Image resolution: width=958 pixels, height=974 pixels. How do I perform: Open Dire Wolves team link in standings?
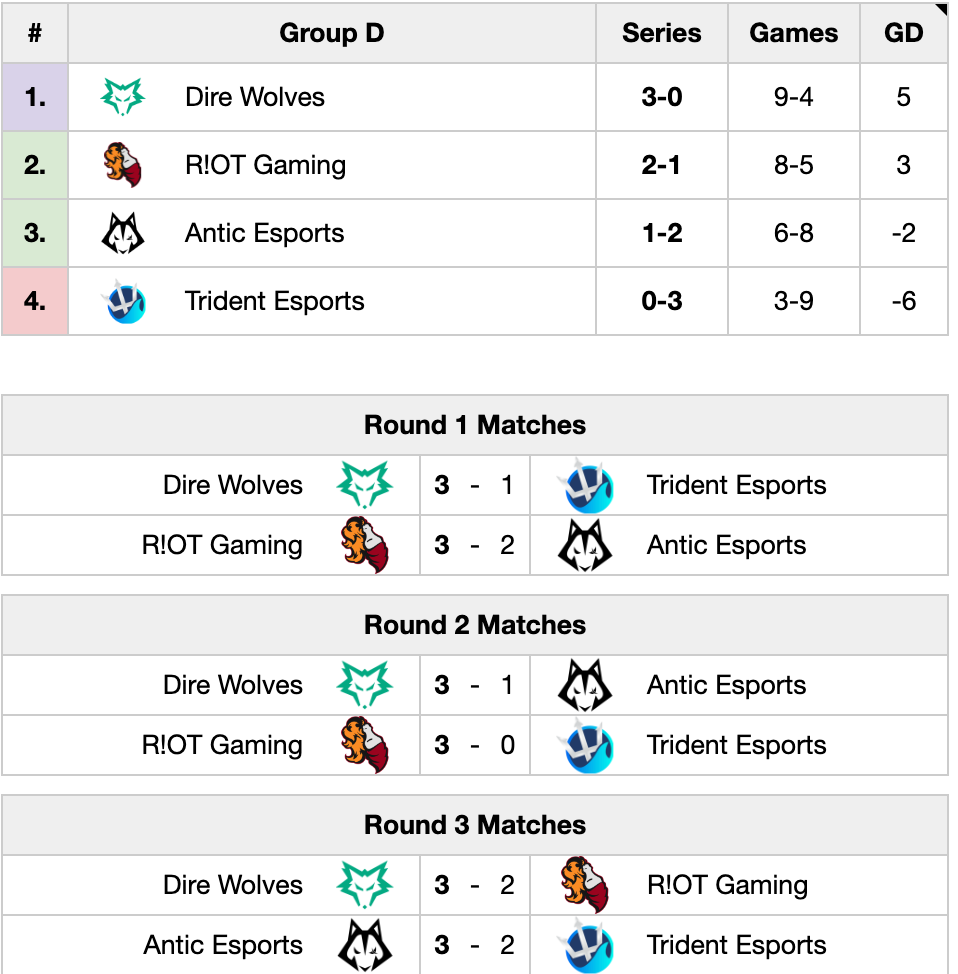tap(255, 97)
